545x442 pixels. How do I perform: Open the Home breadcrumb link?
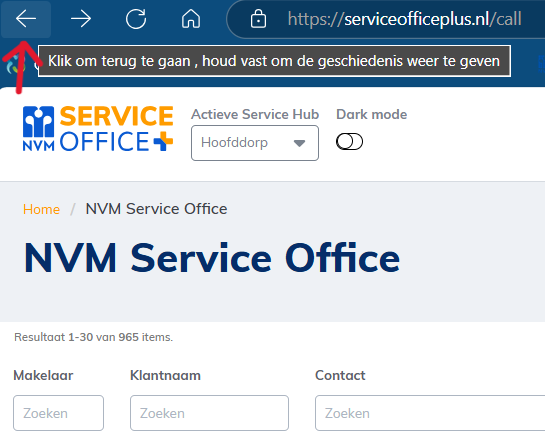click(x=41, y=210)
